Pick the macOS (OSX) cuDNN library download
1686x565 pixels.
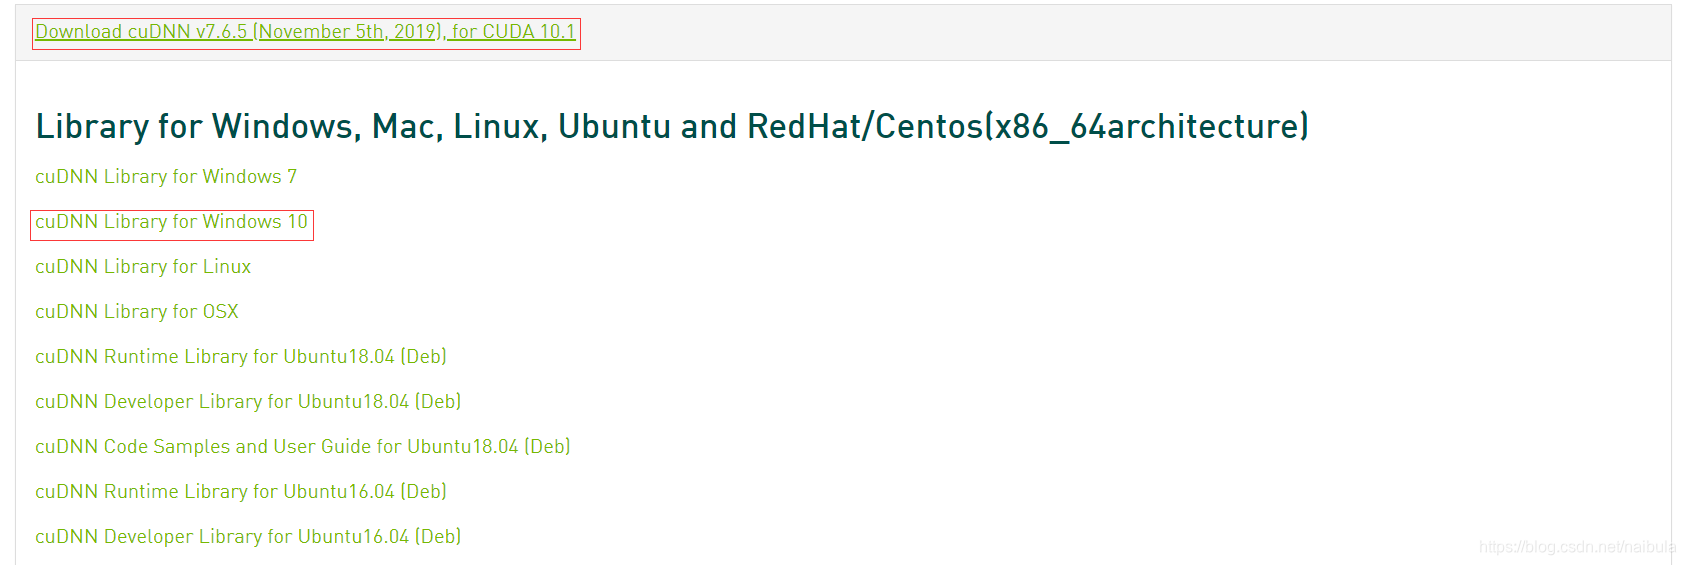tap(137, 312)
